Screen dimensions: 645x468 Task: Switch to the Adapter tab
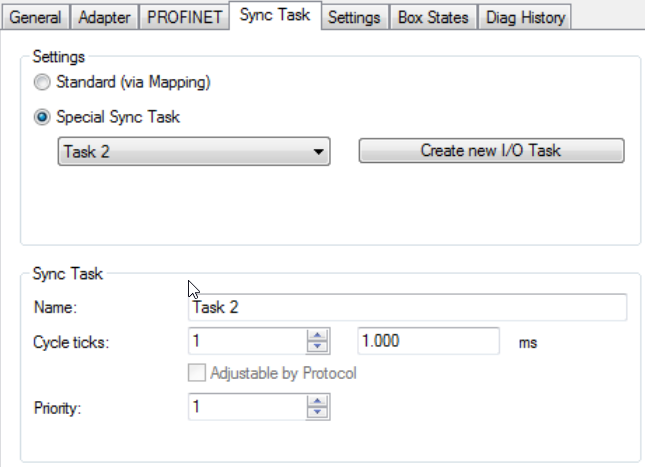(105, 17)
